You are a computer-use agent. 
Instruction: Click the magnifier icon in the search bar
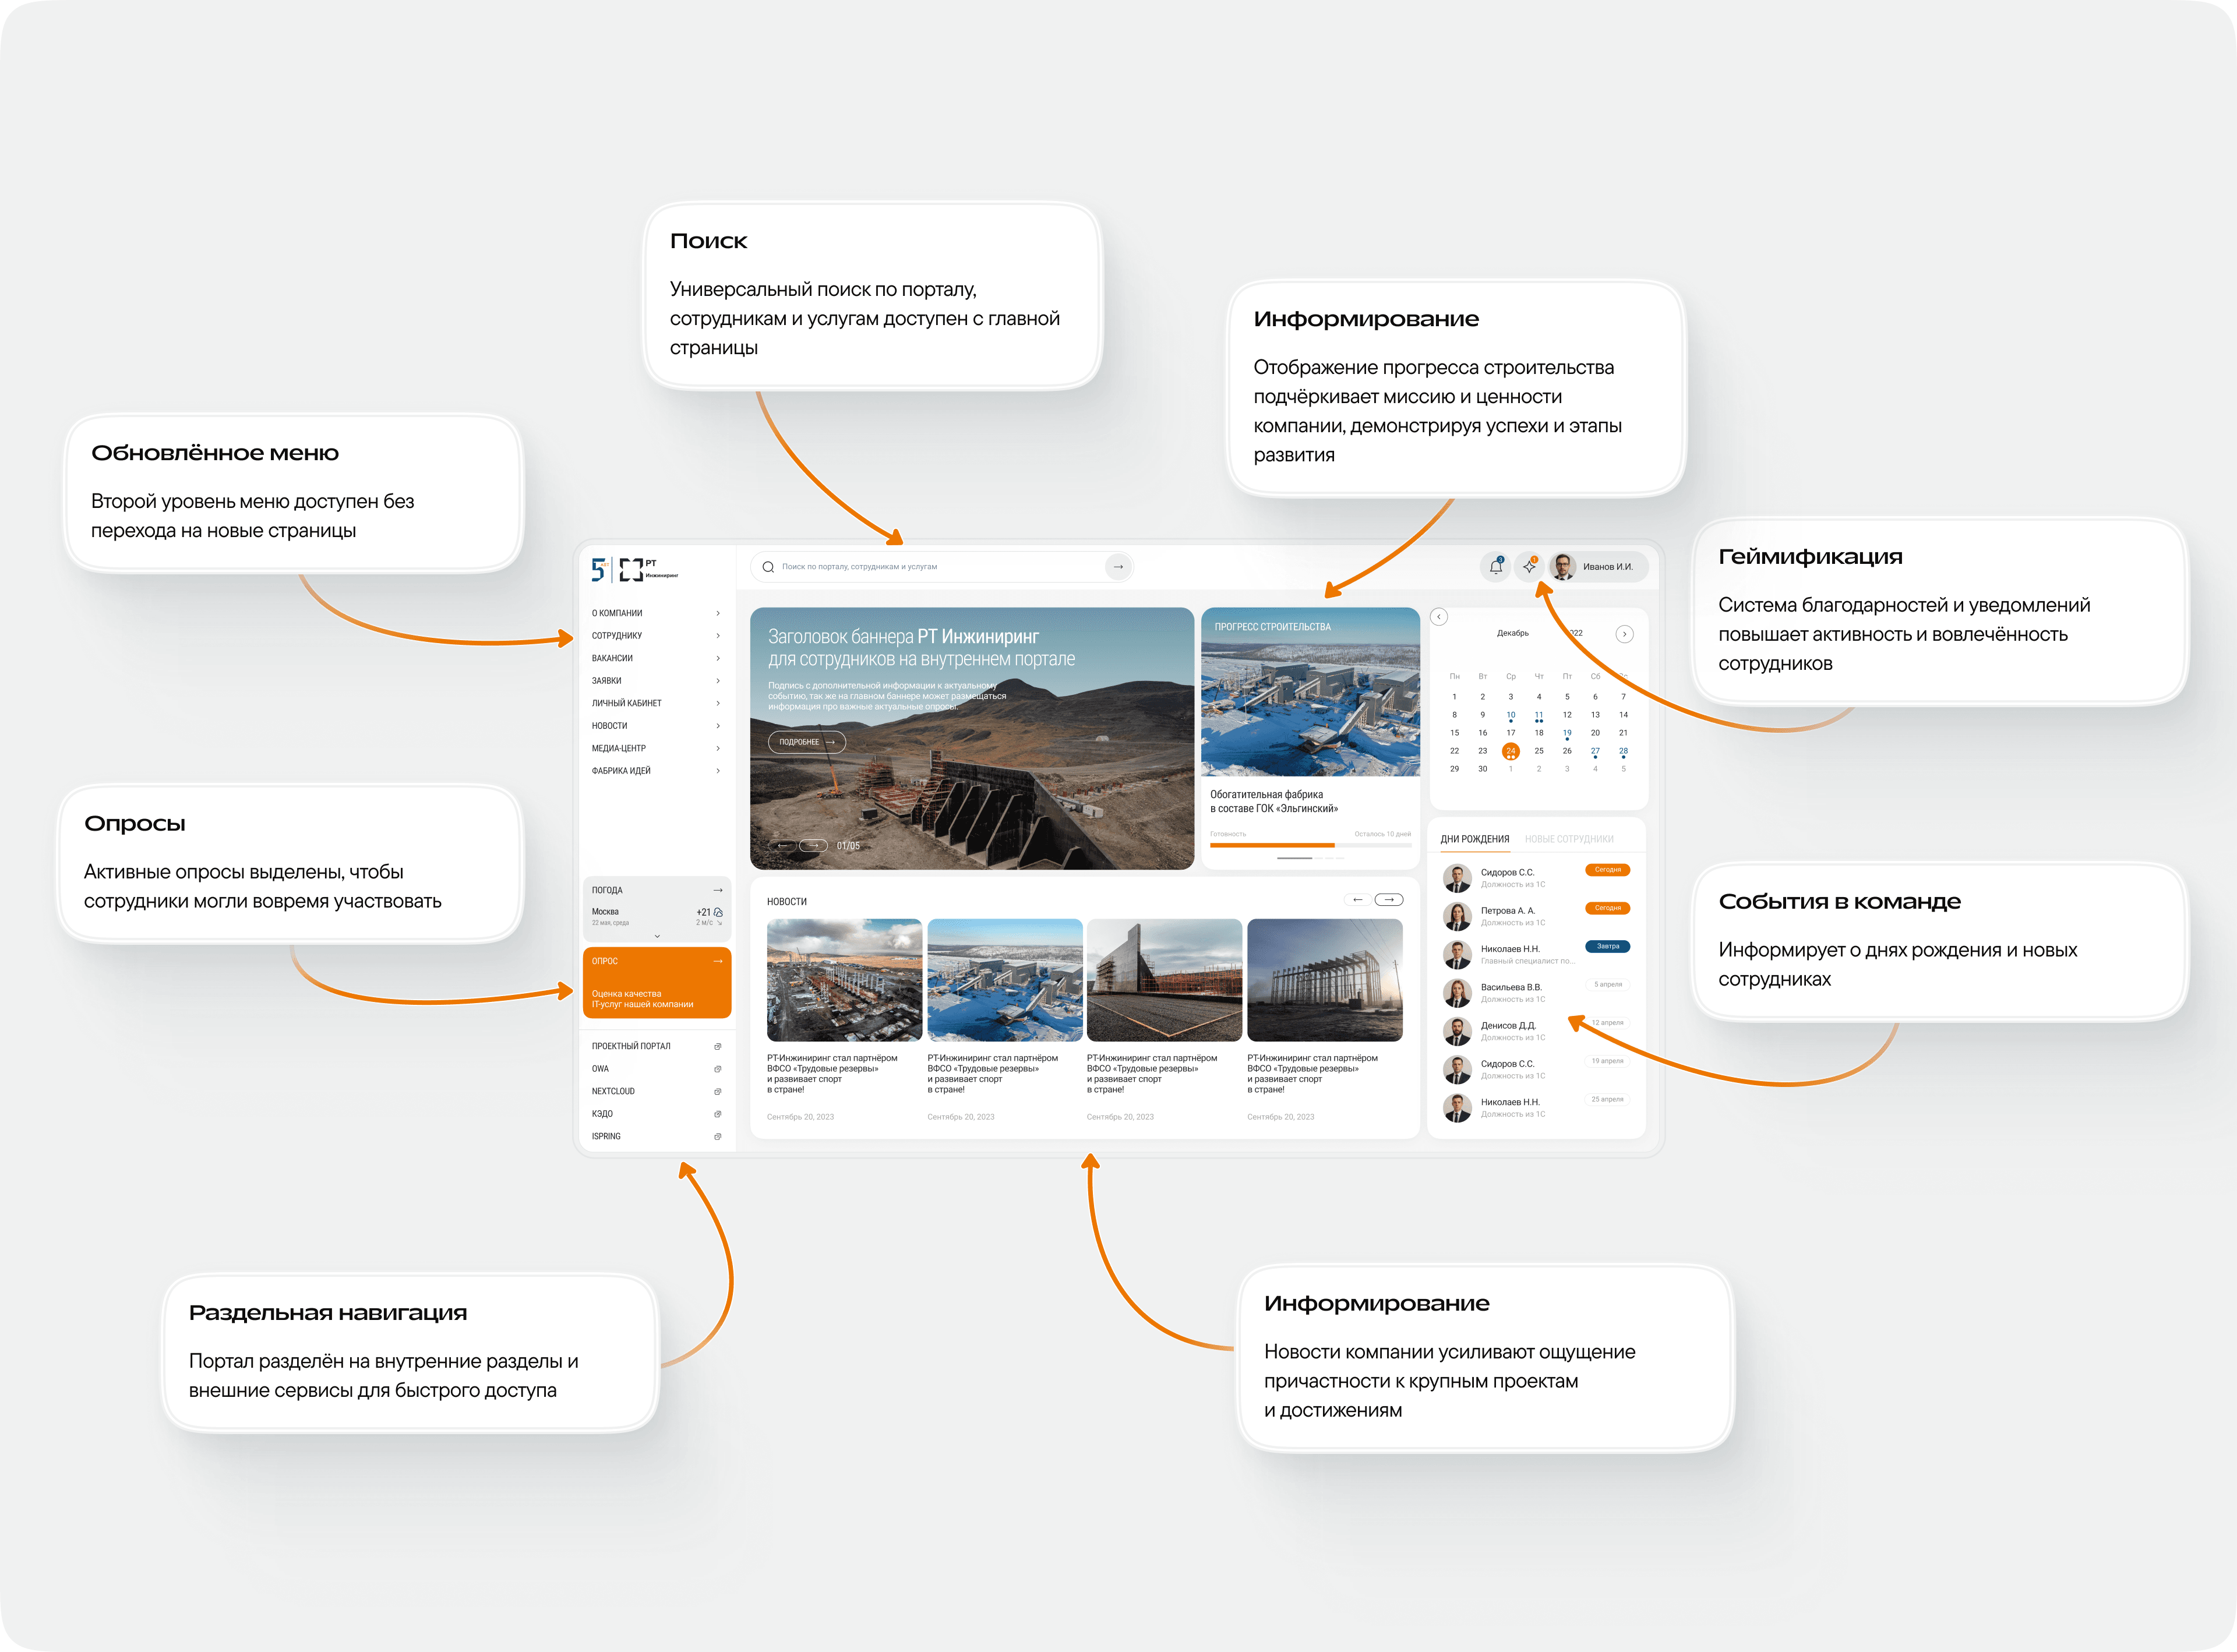click(x=768, y=567)
